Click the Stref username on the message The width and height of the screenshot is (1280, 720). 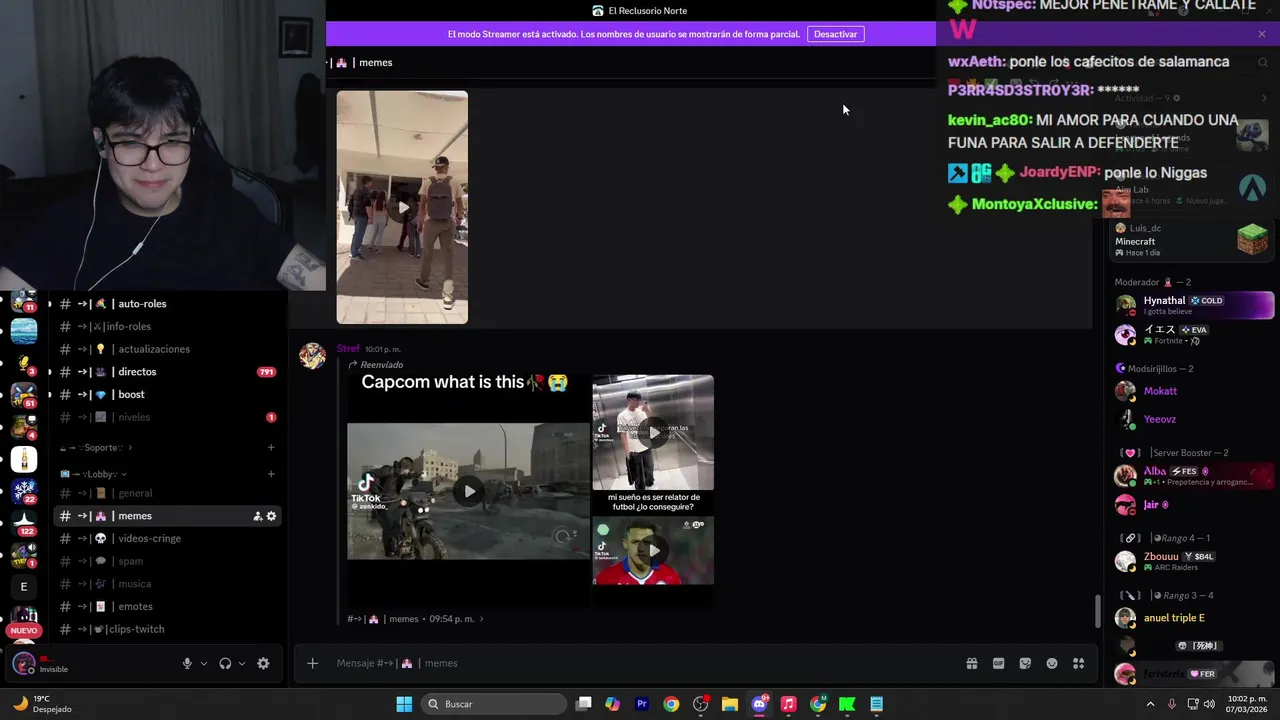pyautogui.click(x=348, y=349)
